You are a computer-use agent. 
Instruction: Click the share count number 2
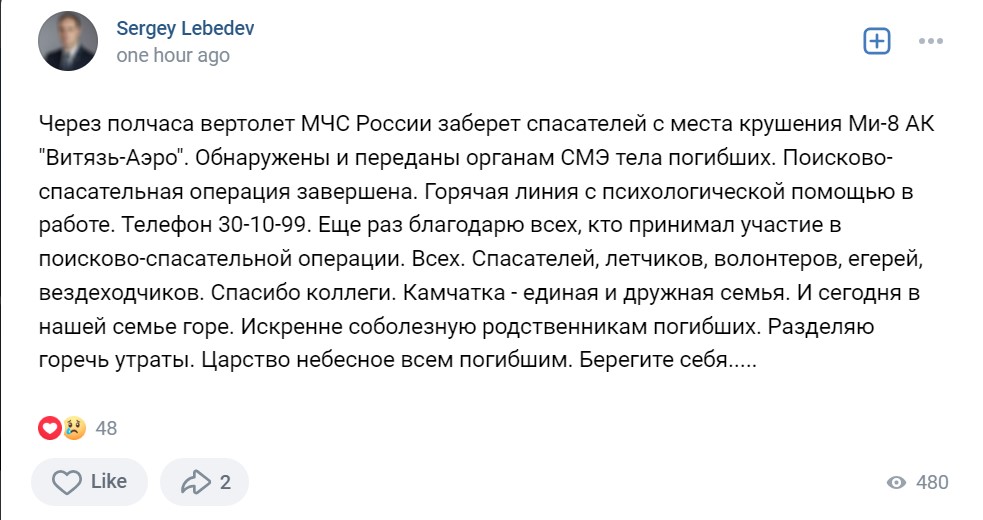point(225,482)
